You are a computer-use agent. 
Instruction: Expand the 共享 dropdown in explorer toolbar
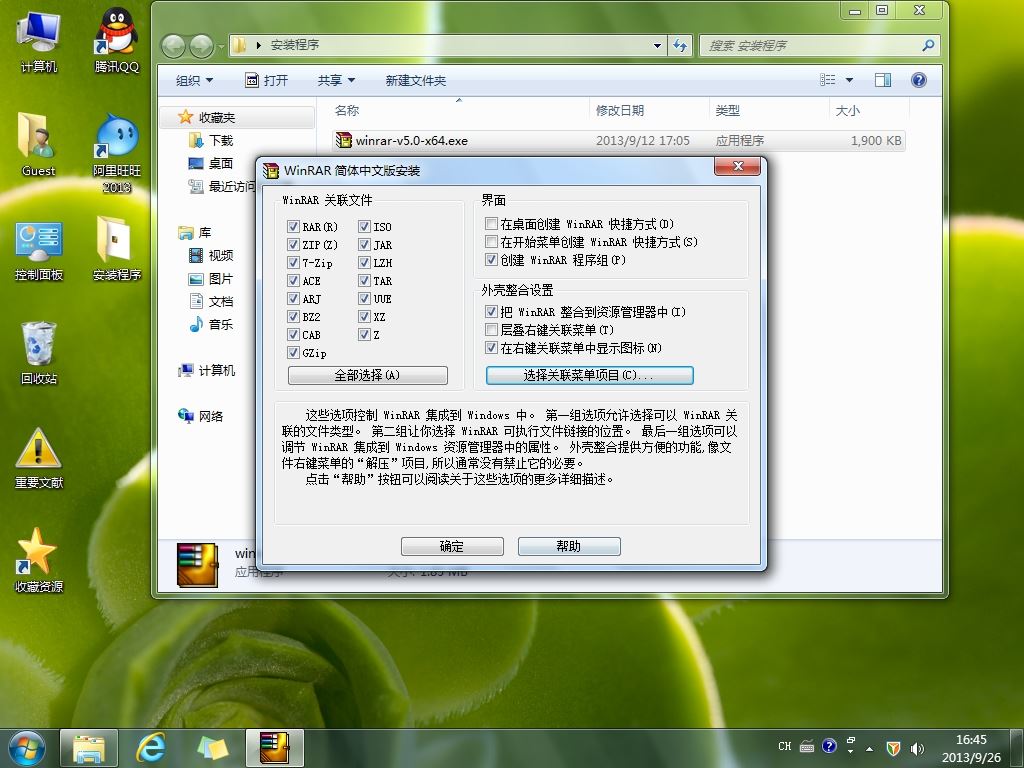pyautogui.click(x=336, y=80)
